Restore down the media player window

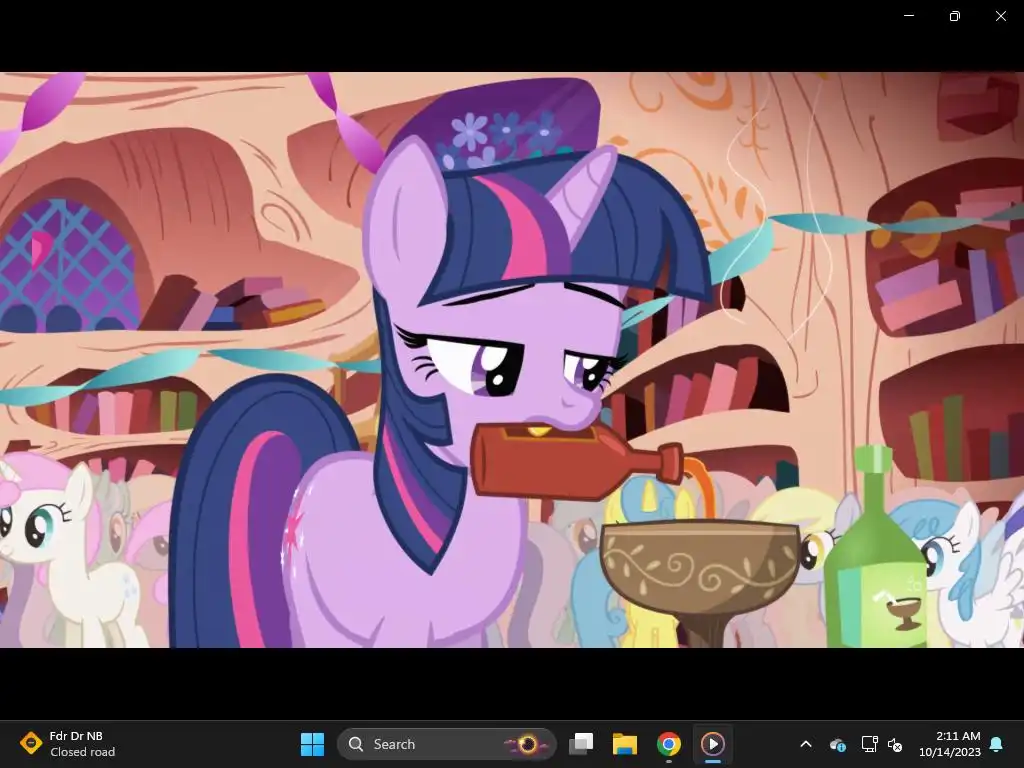pyautogui.click(x=955, y=16)
